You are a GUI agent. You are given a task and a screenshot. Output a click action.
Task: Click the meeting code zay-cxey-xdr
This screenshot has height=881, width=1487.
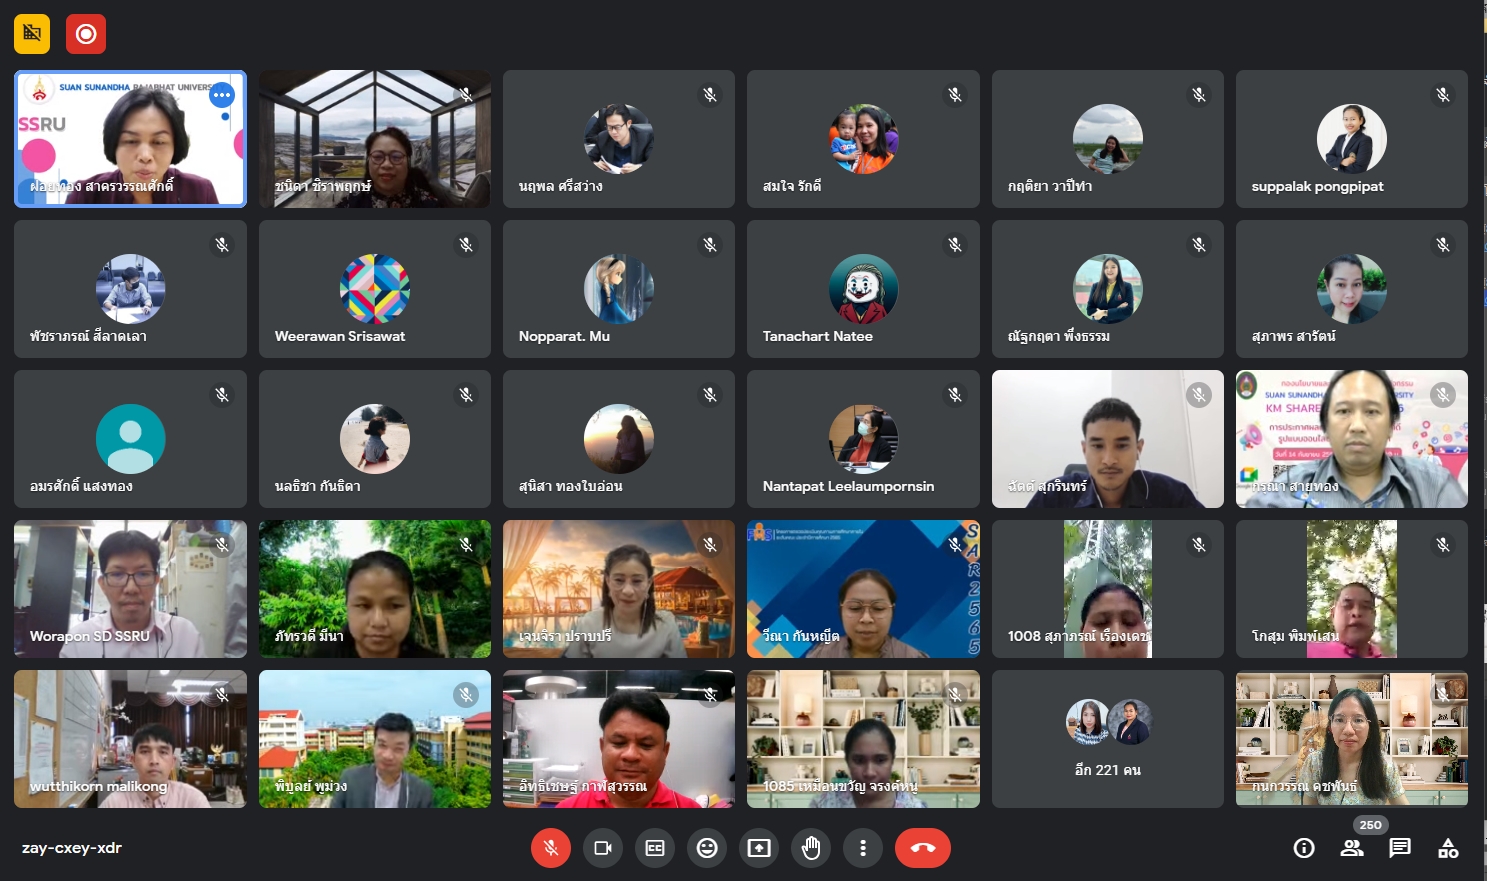[72, 848]
